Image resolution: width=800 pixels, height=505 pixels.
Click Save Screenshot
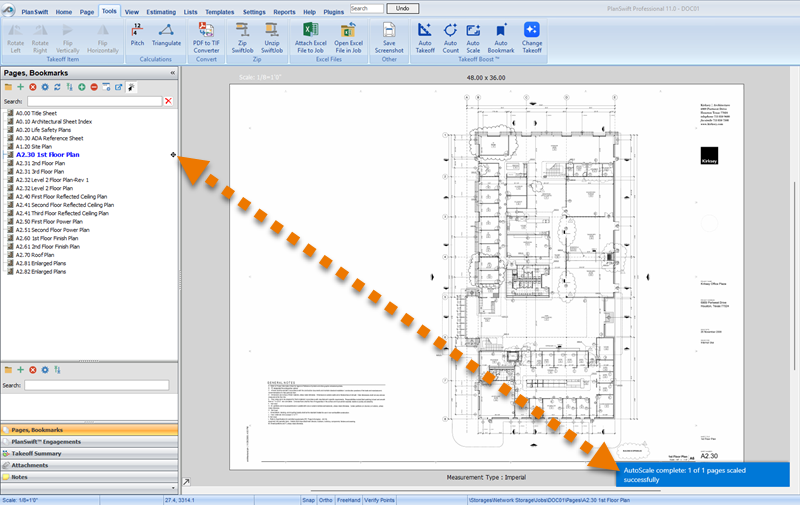click(x=389, y=39)
